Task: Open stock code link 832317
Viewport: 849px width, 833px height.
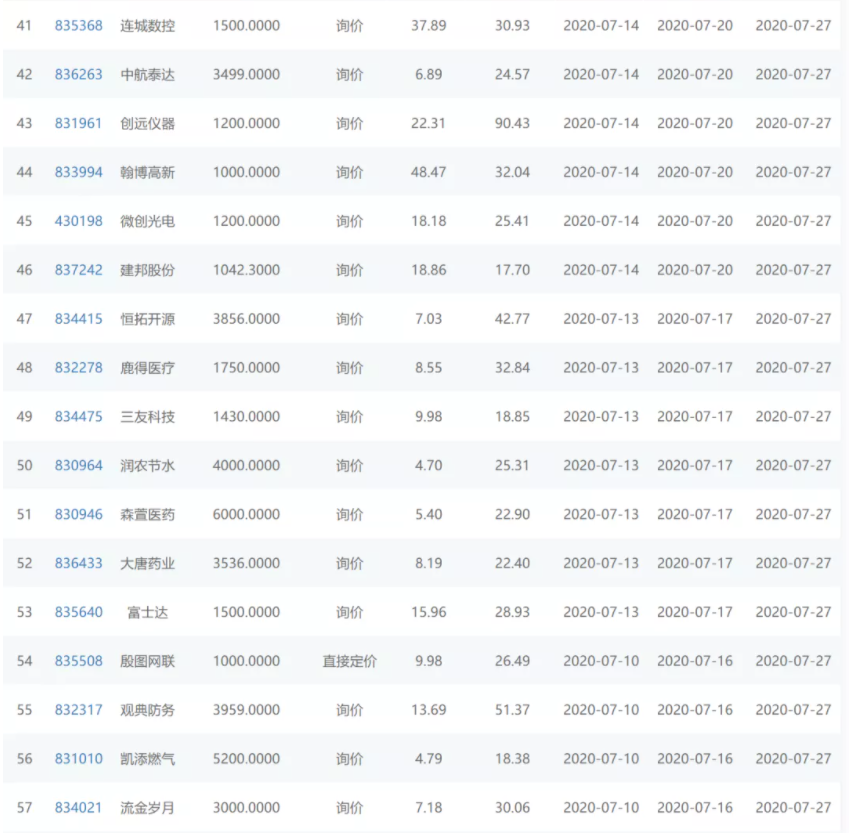Action: 79,710
